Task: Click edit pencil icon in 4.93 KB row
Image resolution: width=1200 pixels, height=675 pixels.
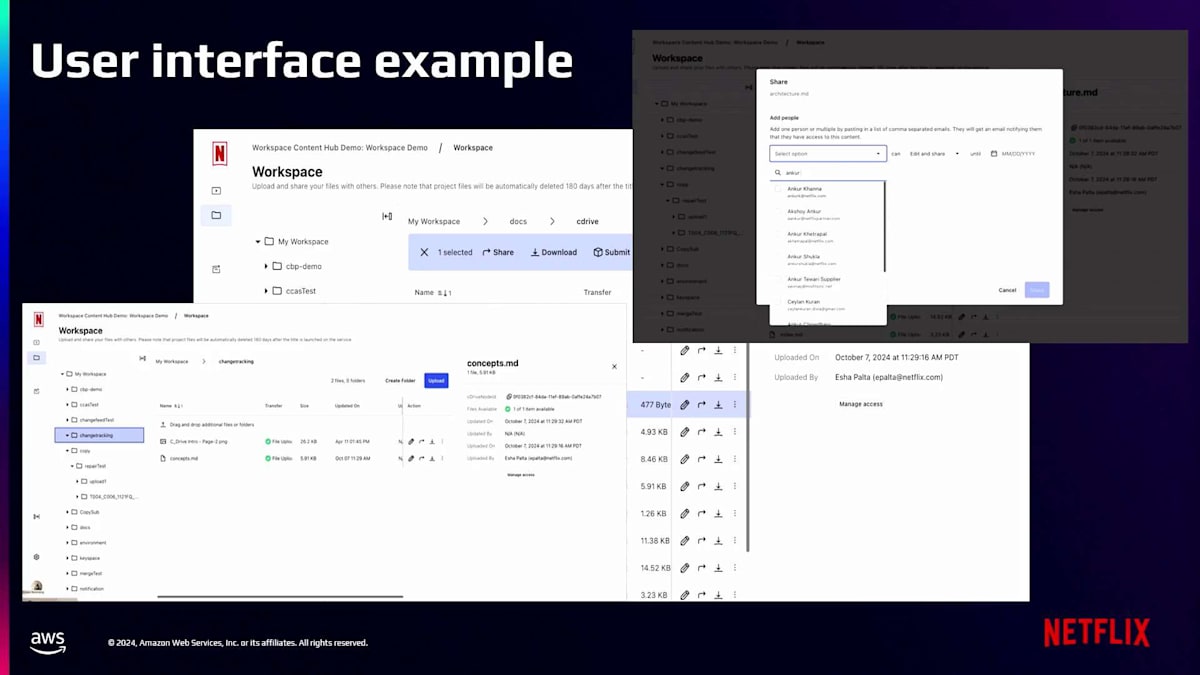Action: (x=685, y=432)
